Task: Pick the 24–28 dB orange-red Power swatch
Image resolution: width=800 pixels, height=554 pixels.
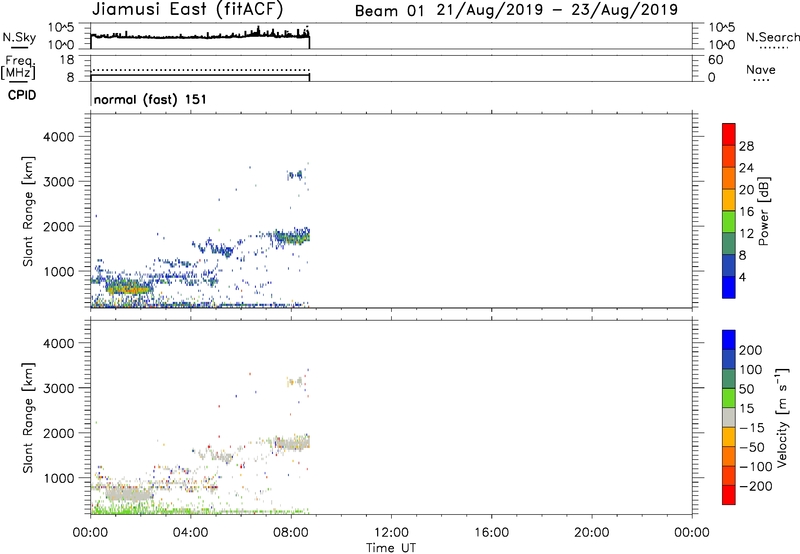Action: click(729, 156)
